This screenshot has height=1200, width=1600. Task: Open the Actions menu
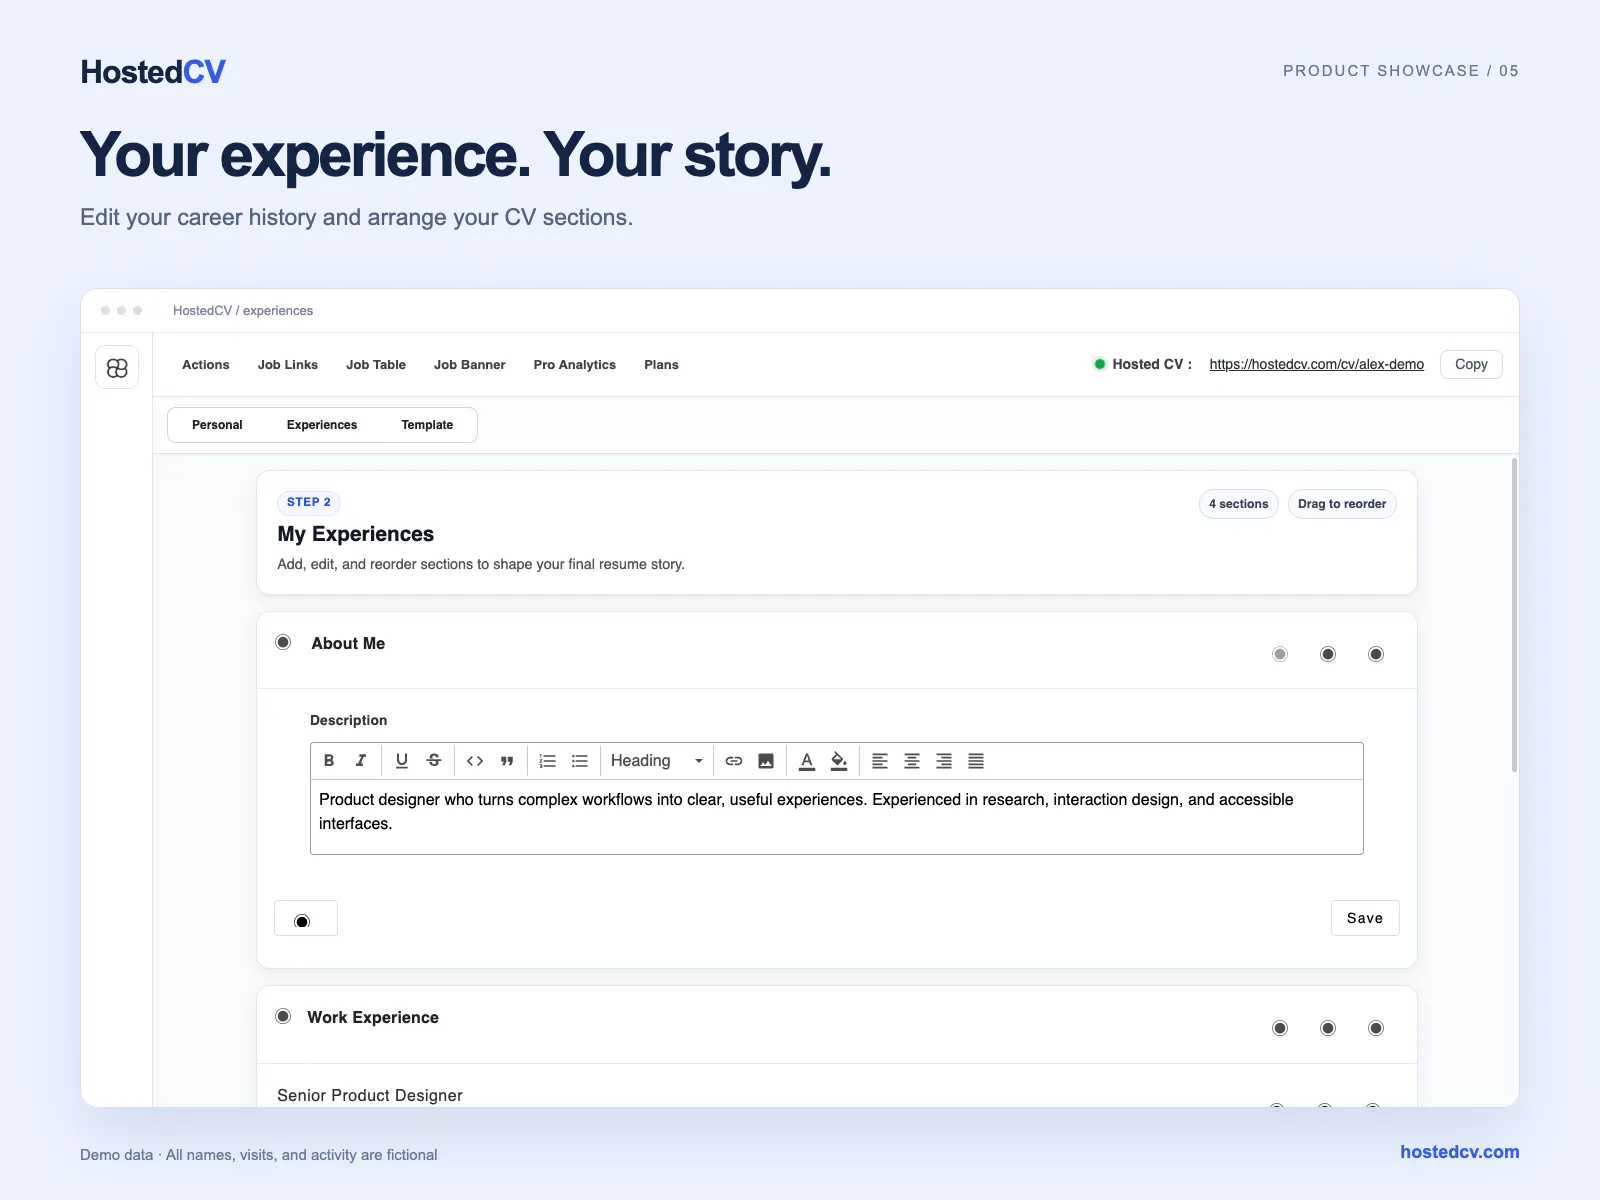tap(206, 365)
